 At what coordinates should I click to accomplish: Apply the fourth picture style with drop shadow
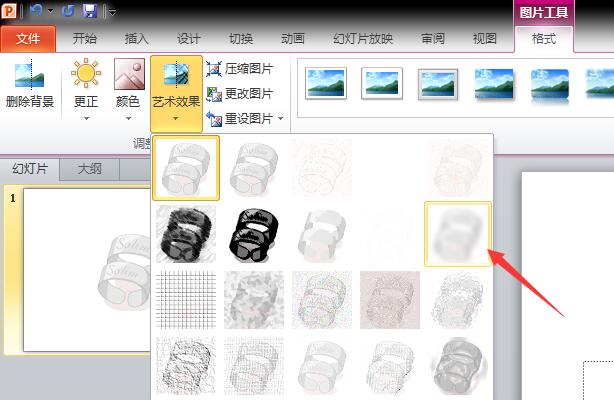click(494, 83)
